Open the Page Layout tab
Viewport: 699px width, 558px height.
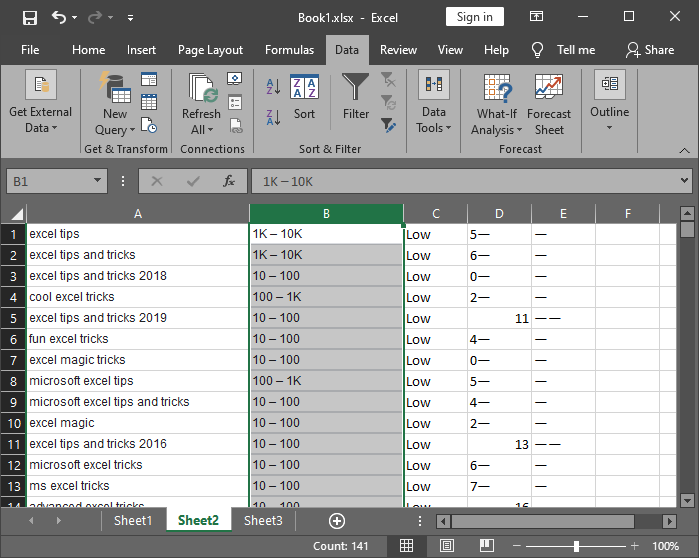pos(210,50)
